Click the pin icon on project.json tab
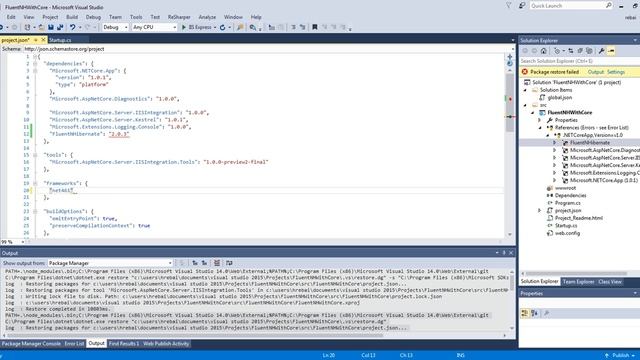 pyautogui.click(x=36, y=40)
